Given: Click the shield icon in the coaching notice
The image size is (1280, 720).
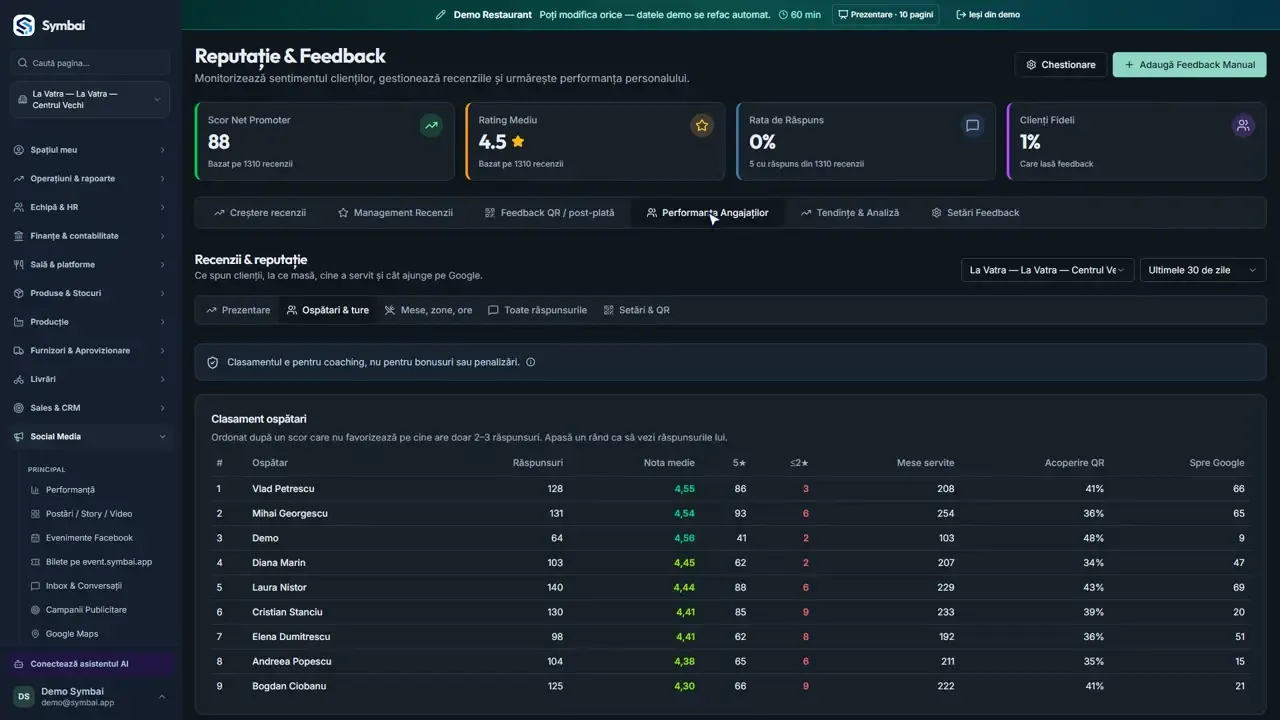Looking at the screenshot, I should [212, 362].
